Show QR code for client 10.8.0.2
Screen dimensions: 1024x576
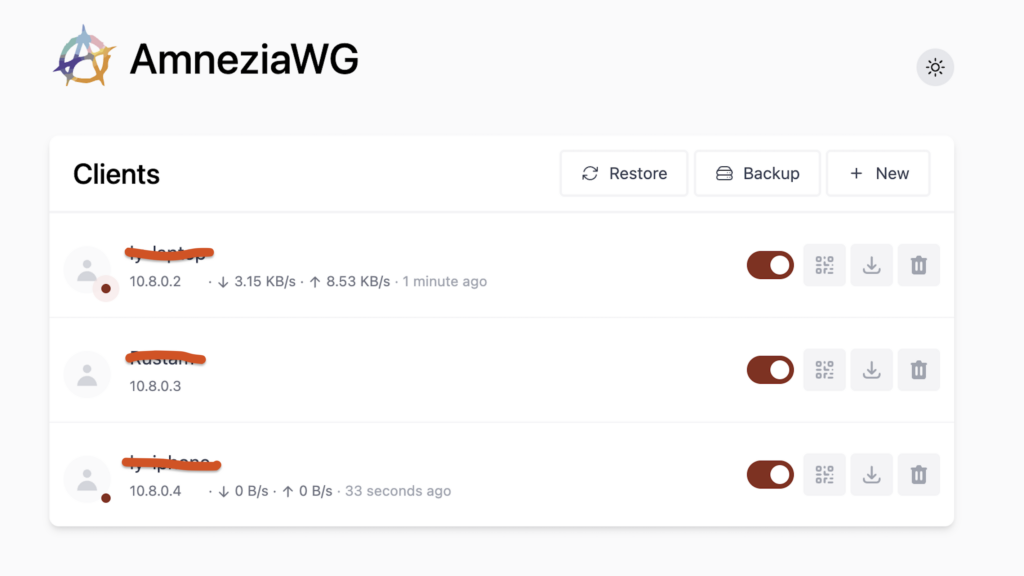[x=824, y=265]
